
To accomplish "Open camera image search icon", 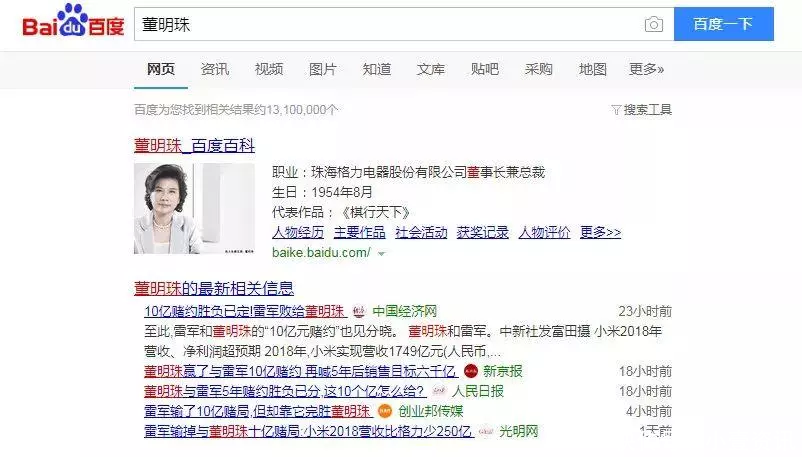I will click(654, 24).
